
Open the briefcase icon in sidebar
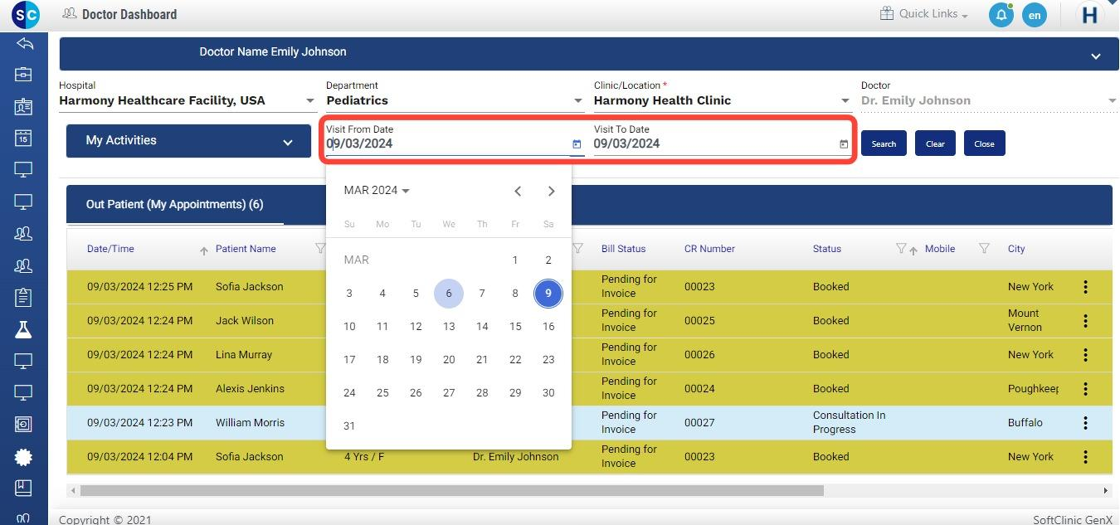(24, 74)
